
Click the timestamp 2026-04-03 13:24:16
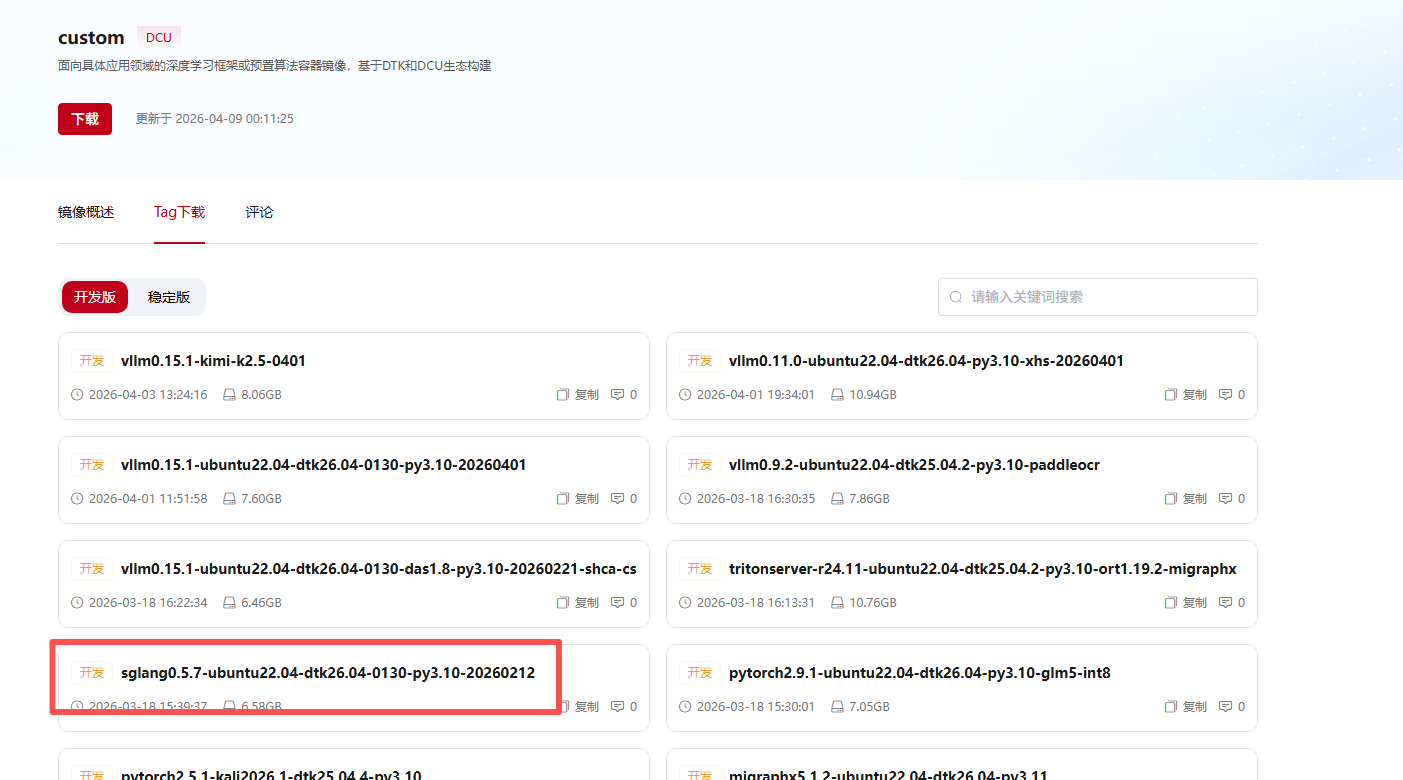pyautogui.click(x=148, y=395)
